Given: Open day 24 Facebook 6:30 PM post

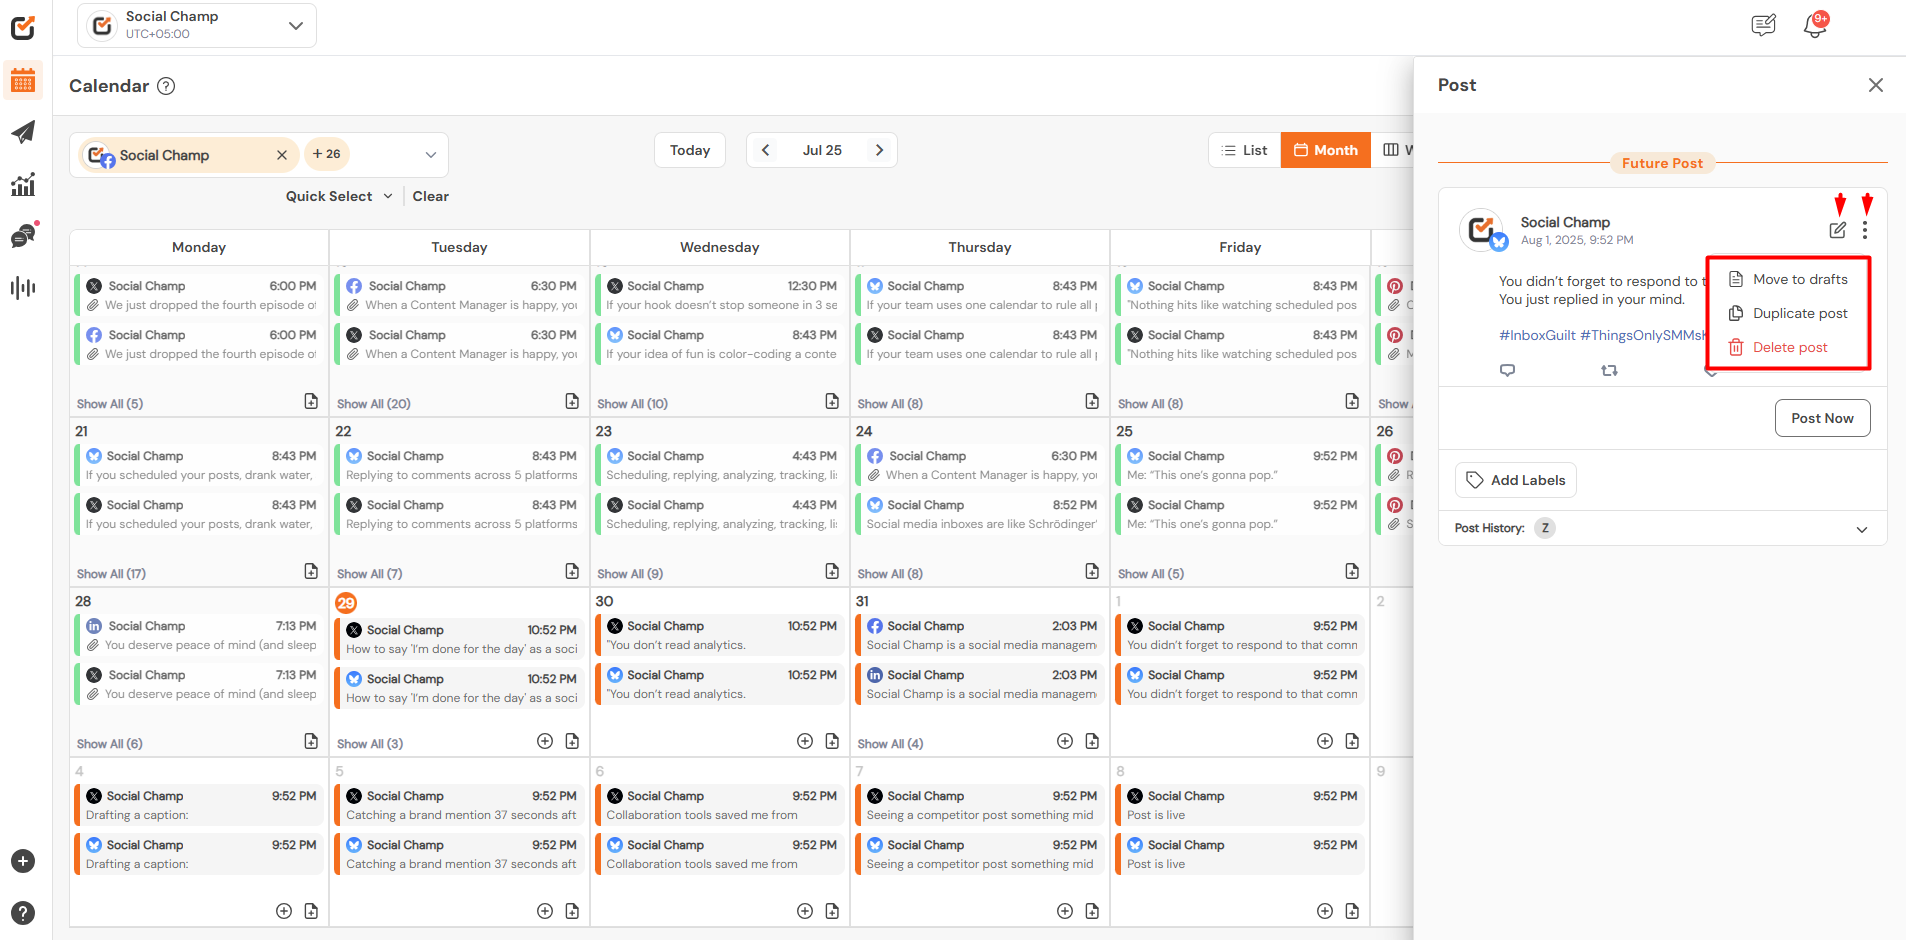Looking at the screenshot, I should tap(980, 465).
